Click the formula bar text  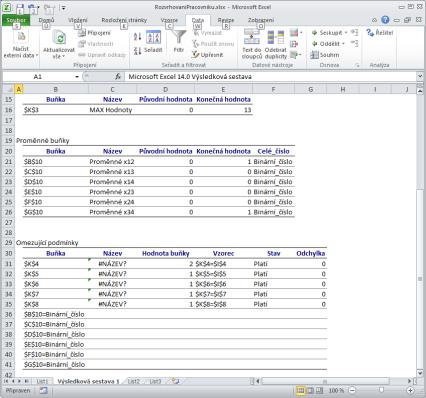(190, 77)
